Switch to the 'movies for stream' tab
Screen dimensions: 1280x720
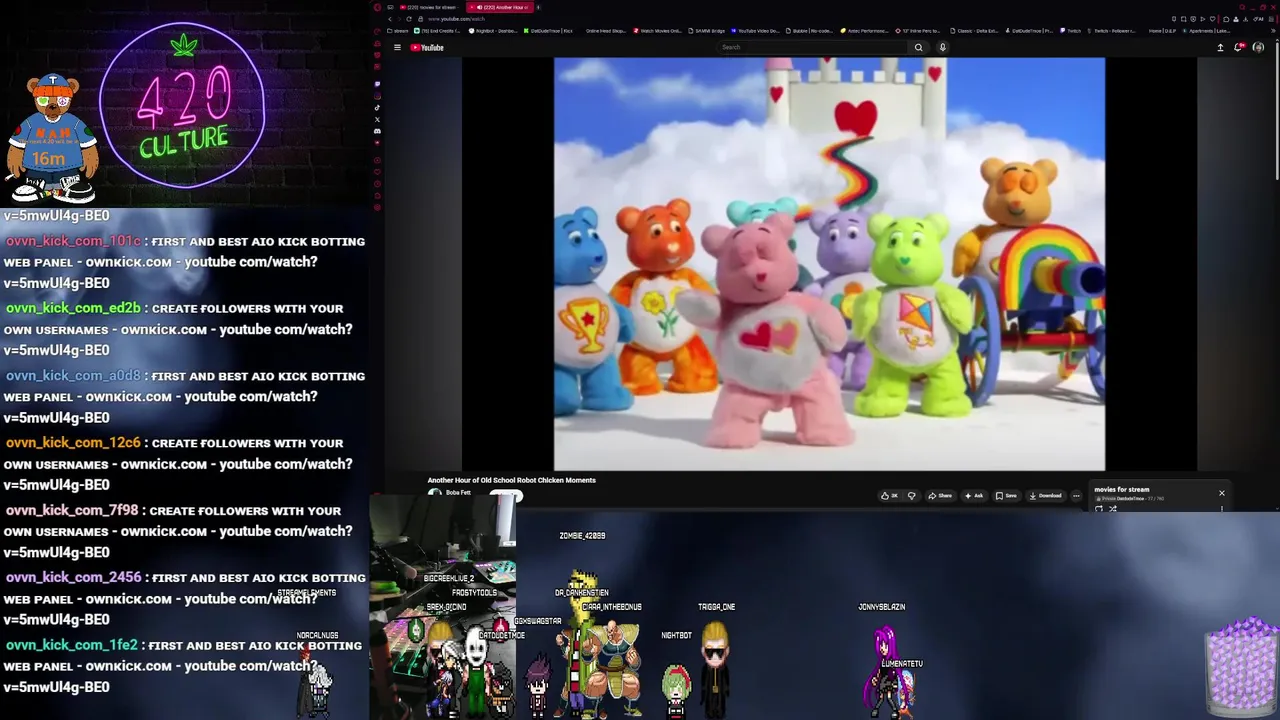(428, 7)
